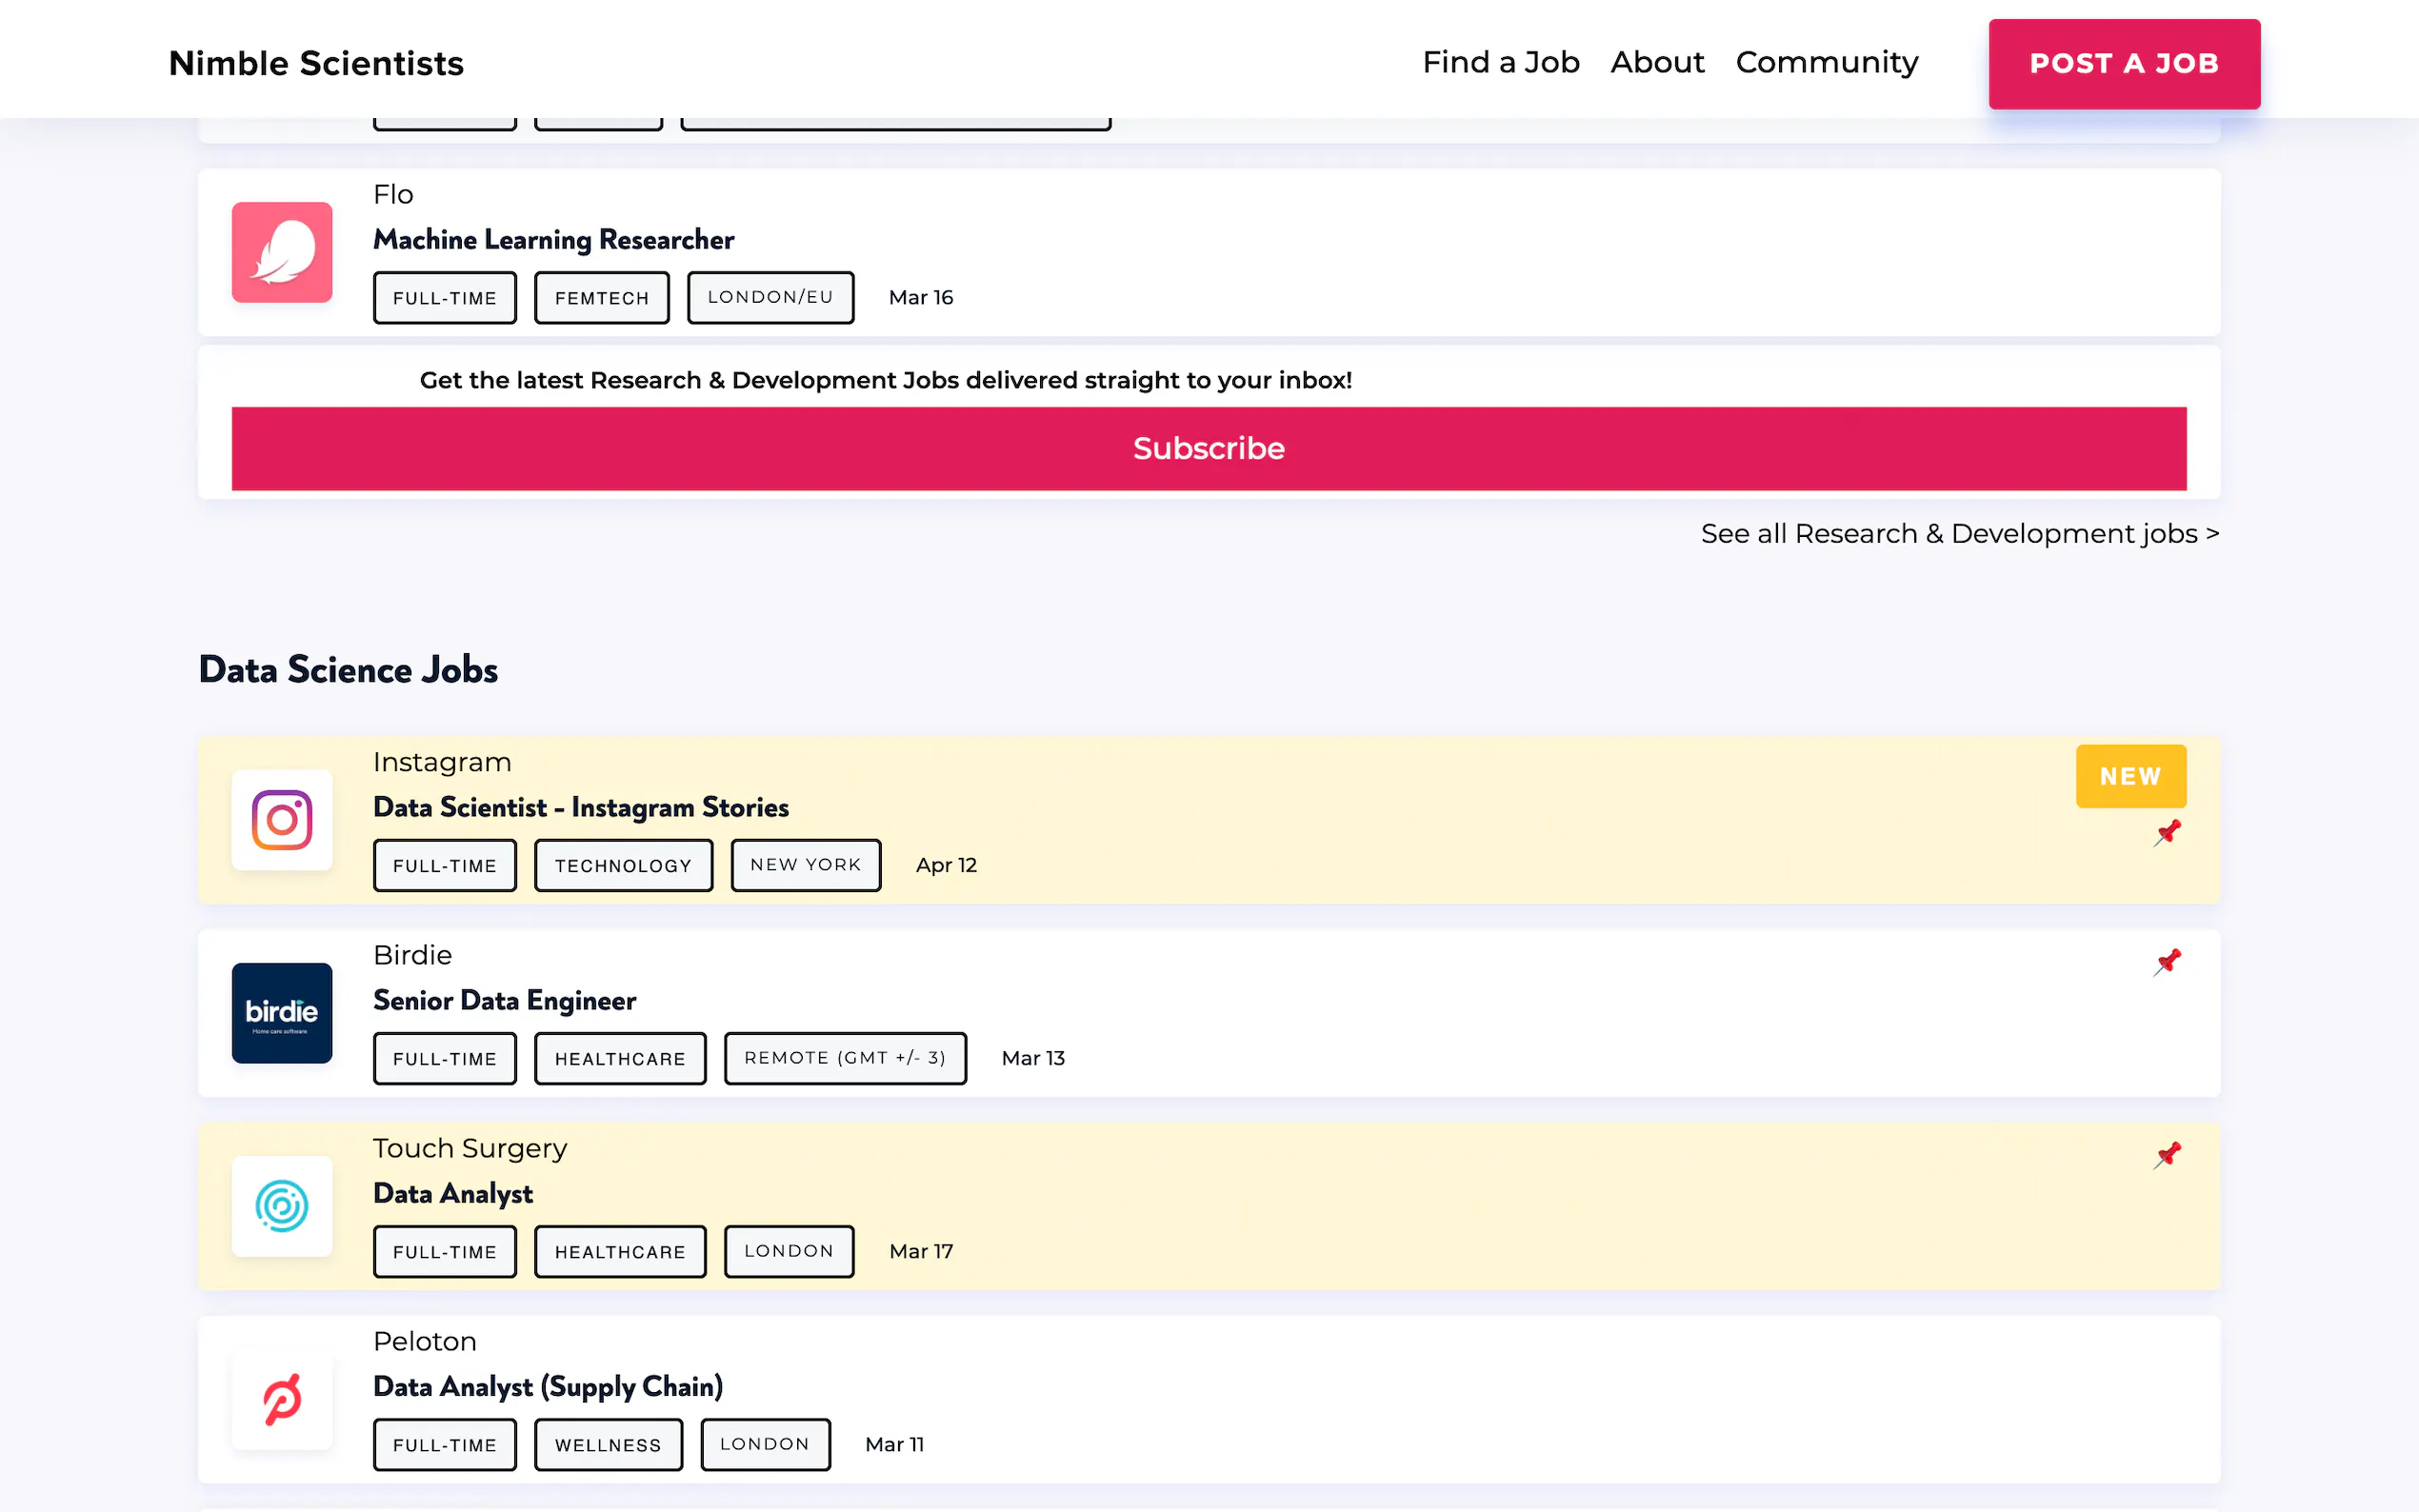Image resolution: width=2419 pixels, height=1512 pixels.
Task: Click the NEW YORK location tag
Action: coord(805,865)
